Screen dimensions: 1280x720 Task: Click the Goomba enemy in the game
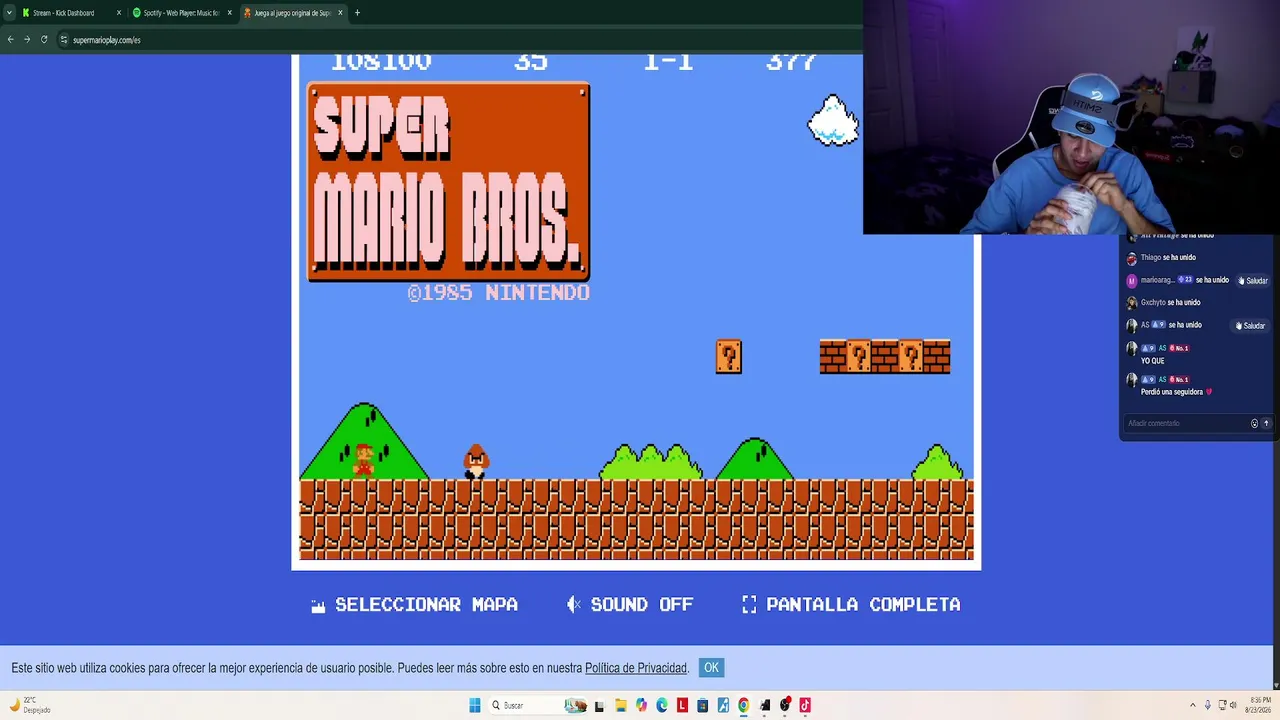click(x=476, y=461)
